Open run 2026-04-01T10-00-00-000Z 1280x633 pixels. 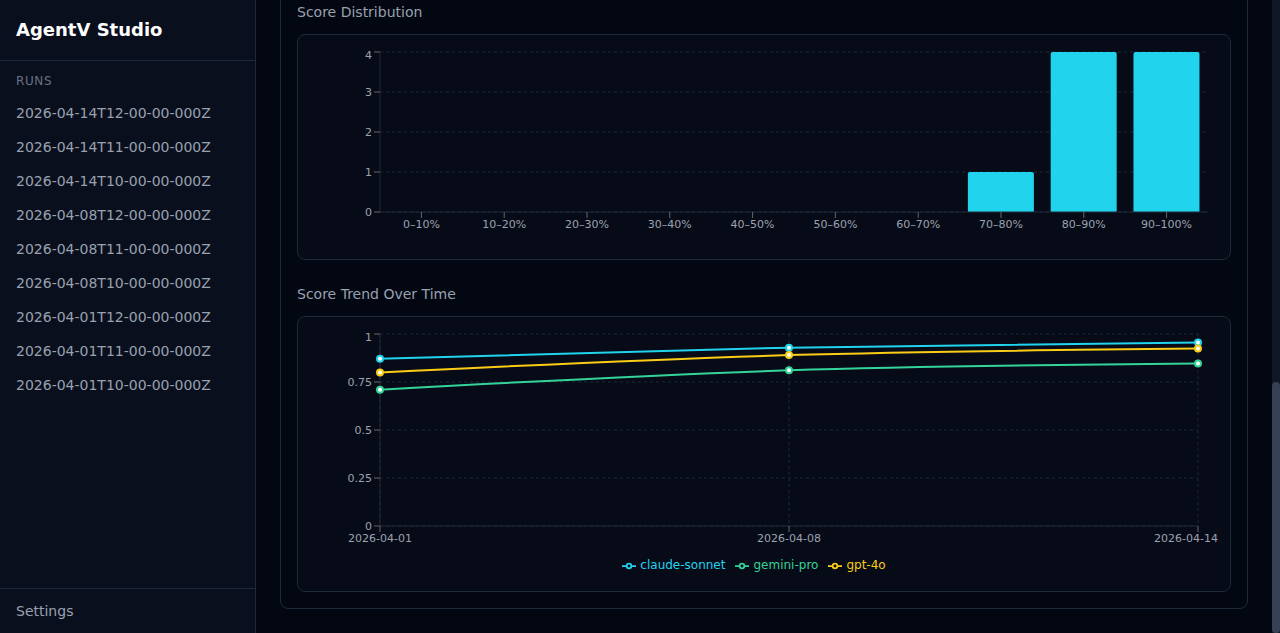[113, 384]
